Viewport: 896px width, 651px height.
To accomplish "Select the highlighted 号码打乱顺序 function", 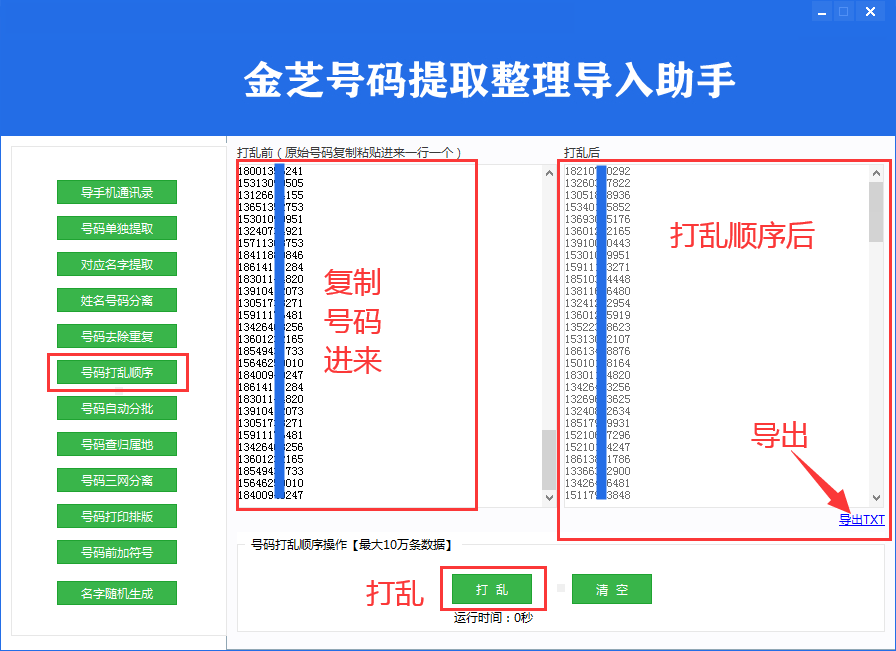I will tap(115, 372).
